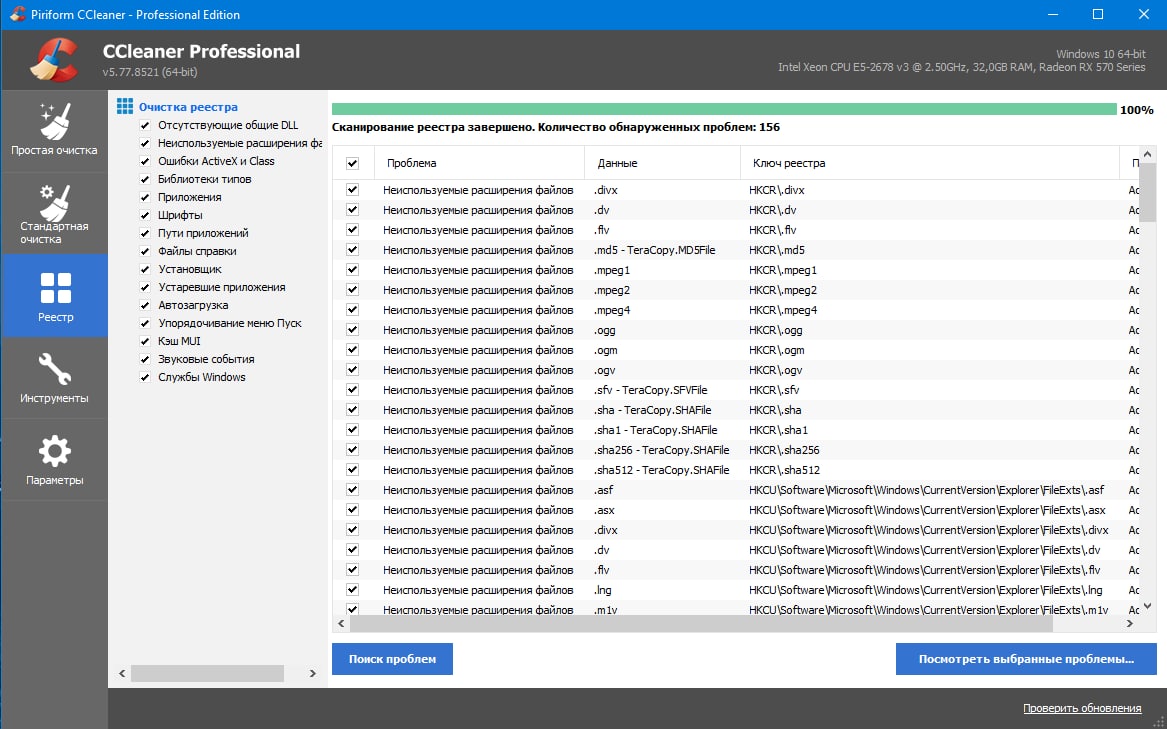1167x729 pixels.
Task: Click Посмотреть выбранные проблемы button
Action: [x=1026, y=659]
